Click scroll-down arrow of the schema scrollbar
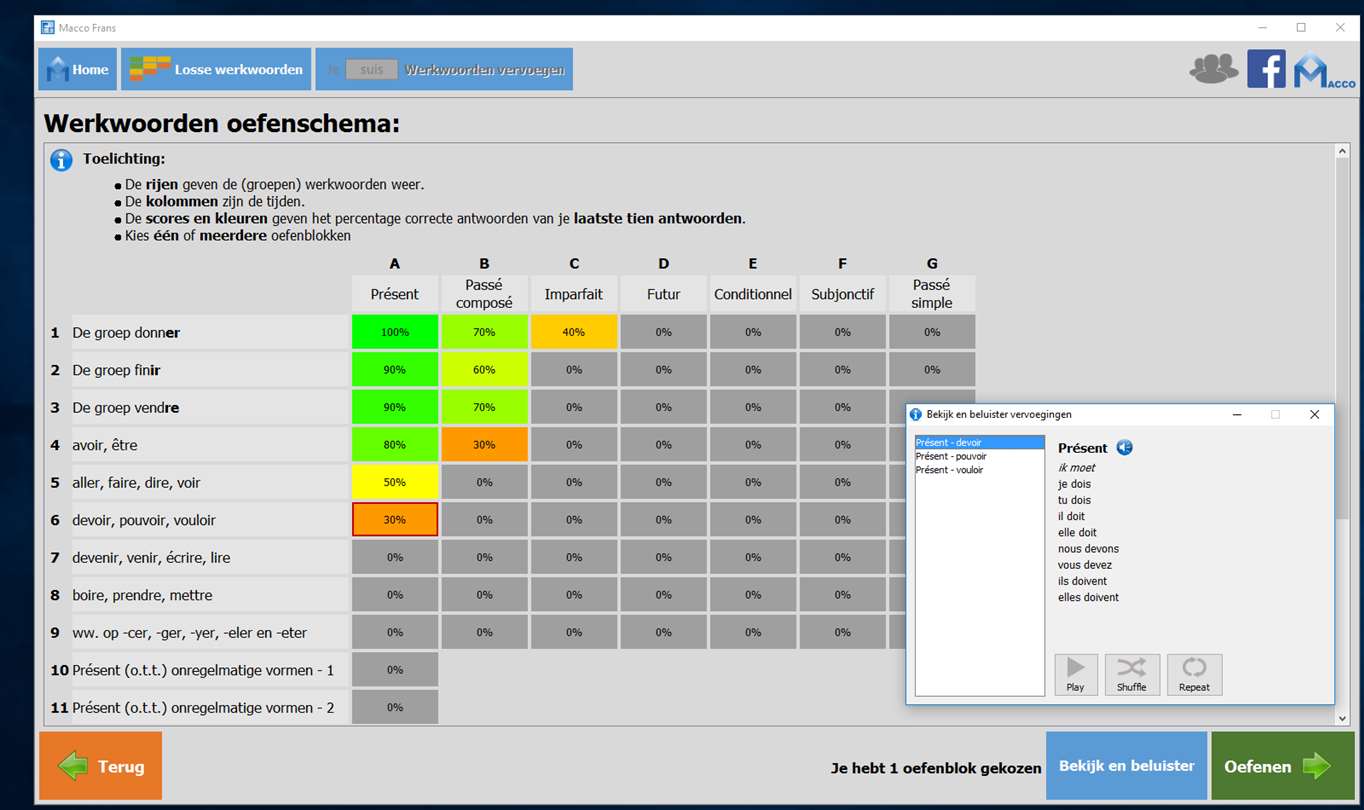Viewport: 1364px width, 810px height. pos(1342,717)
